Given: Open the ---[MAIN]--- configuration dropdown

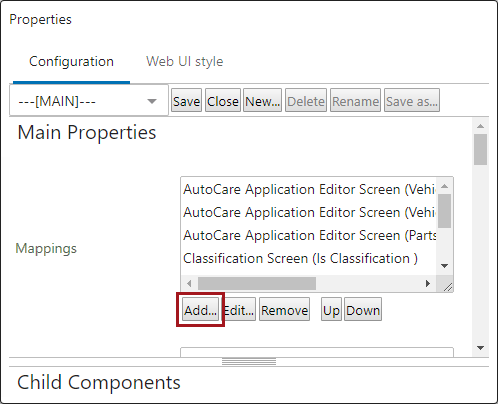Looking at the screenshot, I should click(89, 101).
